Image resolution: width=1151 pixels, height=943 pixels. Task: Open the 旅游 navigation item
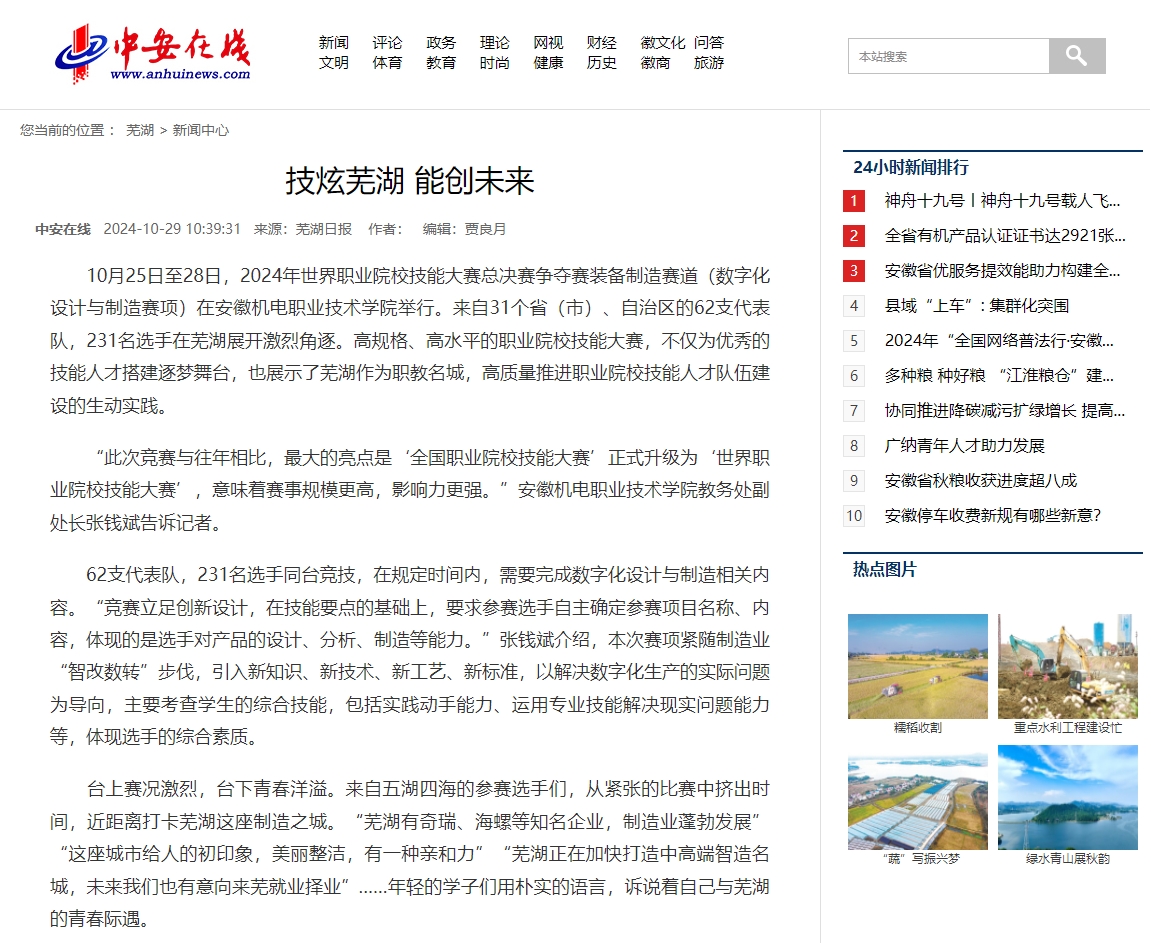(x=708, y=63)
